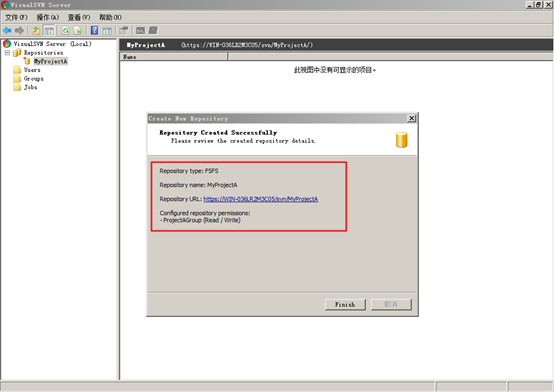Click the grayed Properties toolbar icon
Screen dimensions: 554x392
[x=123, y=30]
